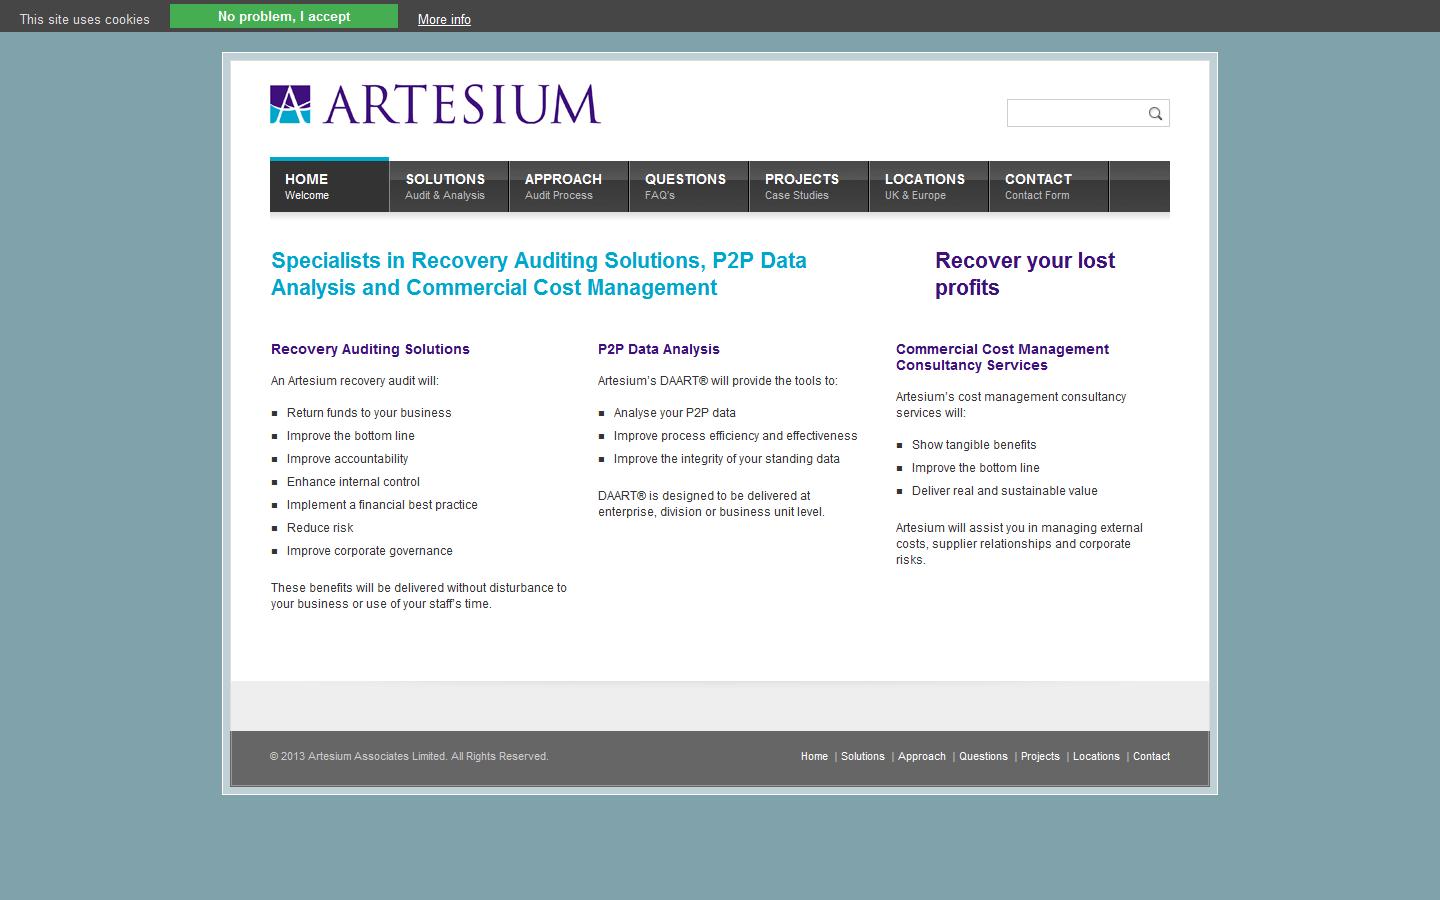Click Projects in the footer links

pyautogui.click(x=1040, y=757)
